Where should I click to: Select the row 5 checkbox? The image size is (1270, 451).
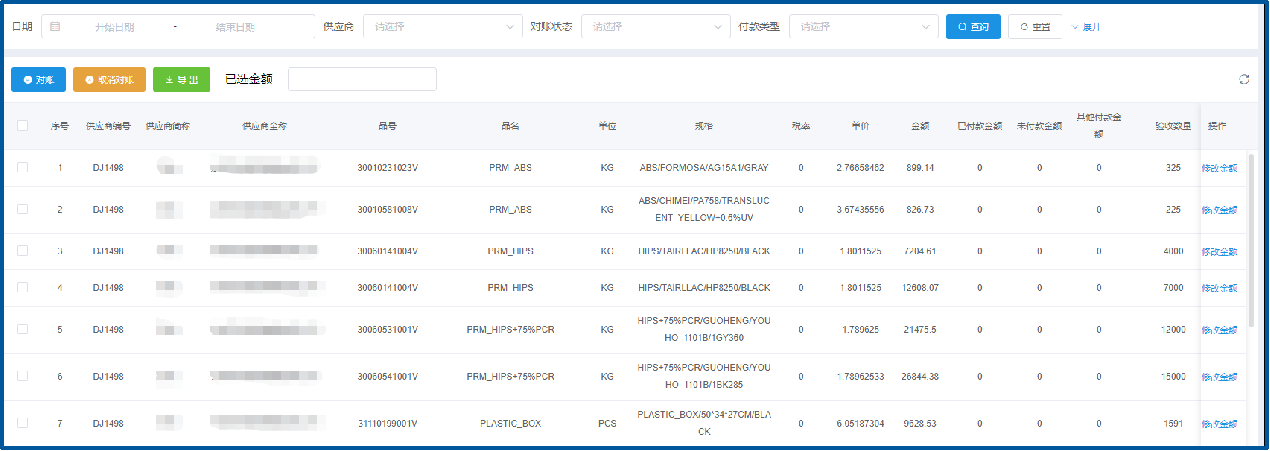(22, 329)
